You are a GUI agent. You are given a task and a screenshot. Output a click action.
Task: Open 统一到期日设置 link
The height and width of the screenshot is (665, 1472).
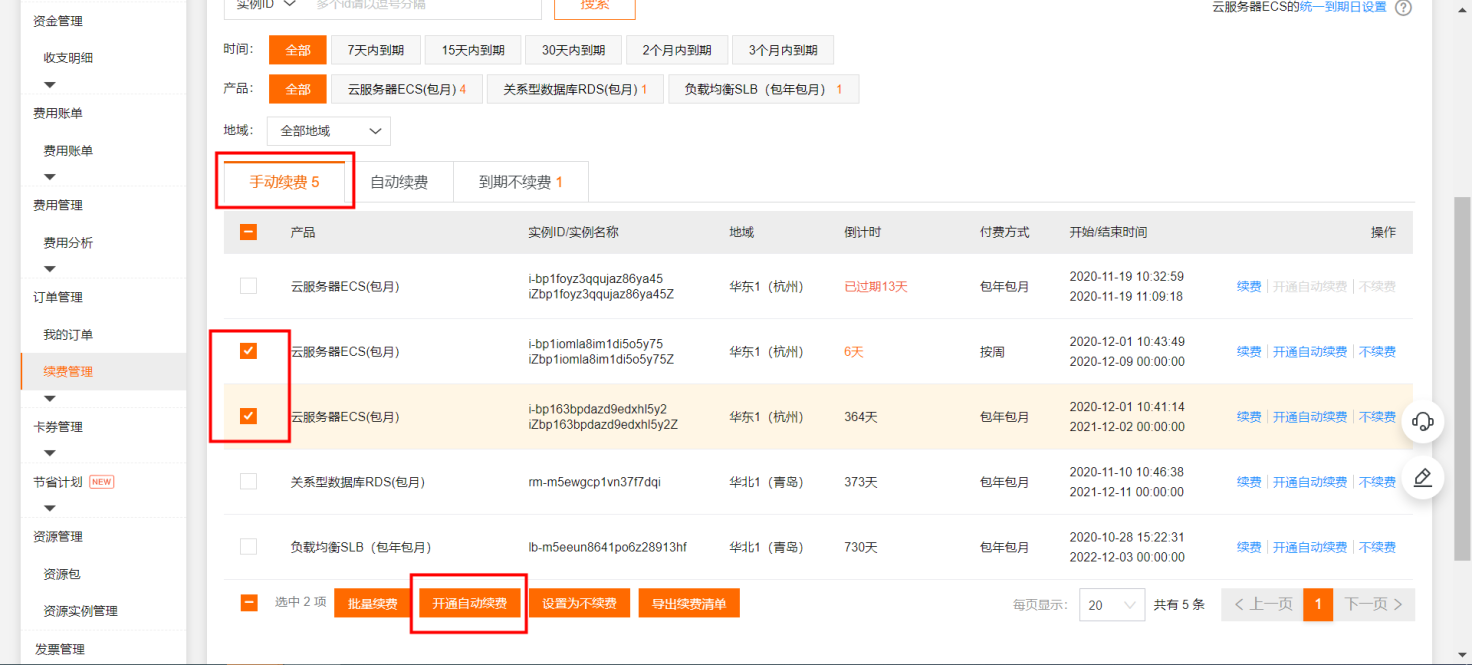(x=1343, y=7)
